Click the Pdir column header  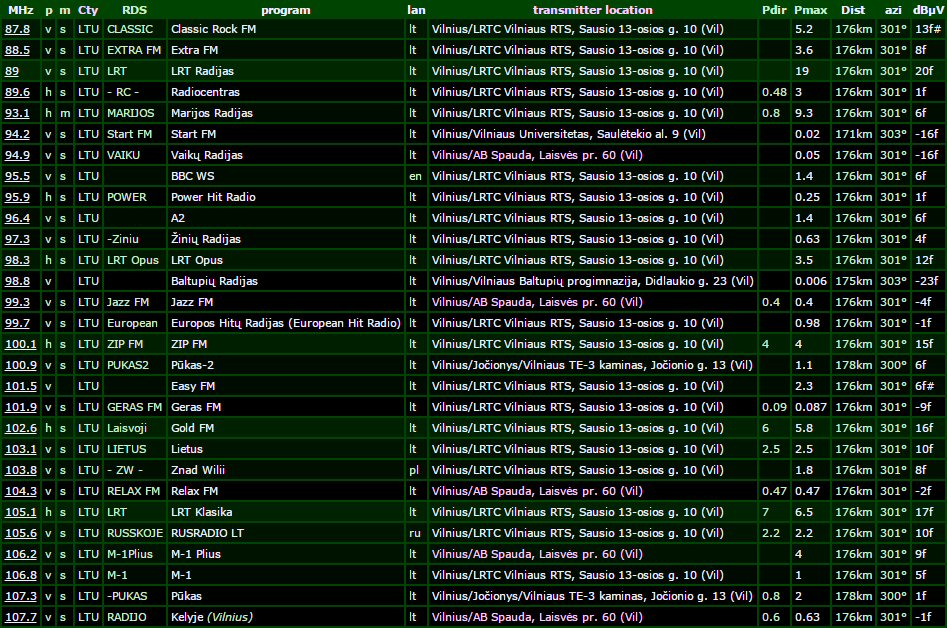tap(774, 10)
